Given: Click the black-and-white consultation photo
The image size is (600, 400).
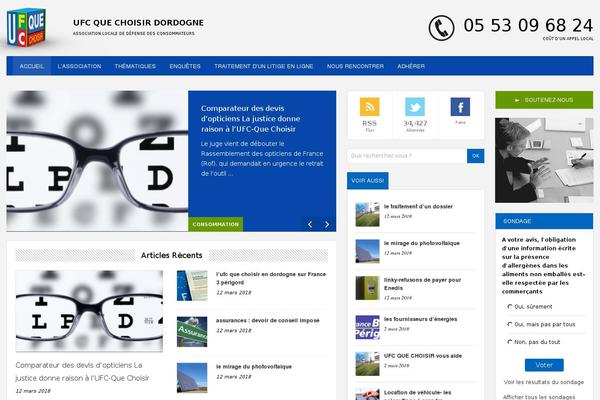Looking at the screenshot, I should 544,160.
